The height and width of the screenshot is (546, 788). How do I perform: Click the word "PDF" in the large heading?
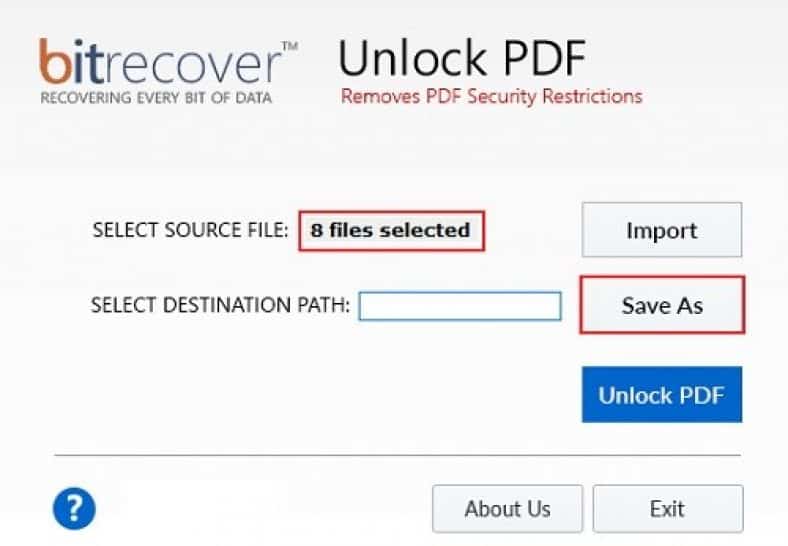(x=544, y=58)
